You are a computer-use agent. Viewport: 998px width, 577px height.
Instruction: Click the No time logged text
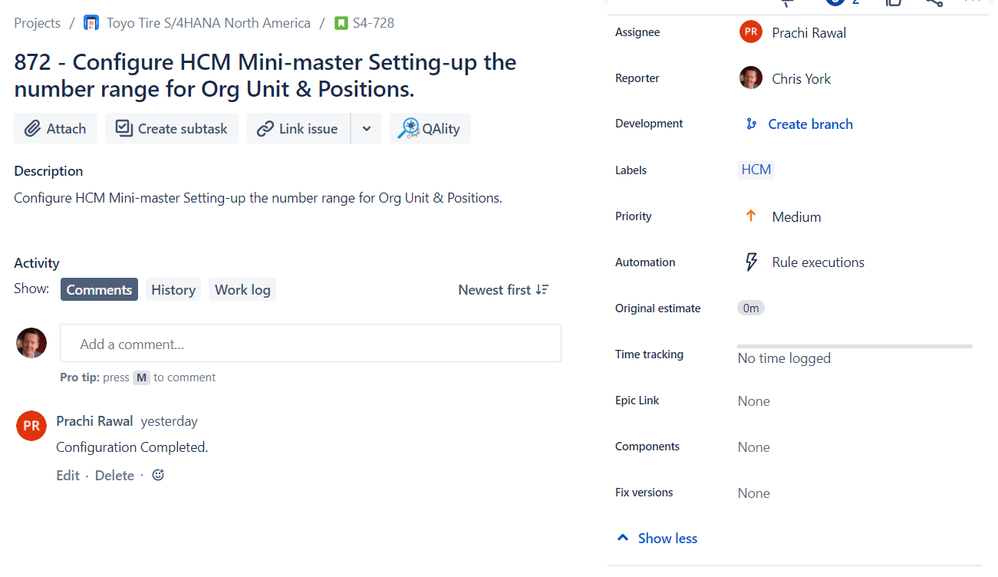click(x=784, y=358)
